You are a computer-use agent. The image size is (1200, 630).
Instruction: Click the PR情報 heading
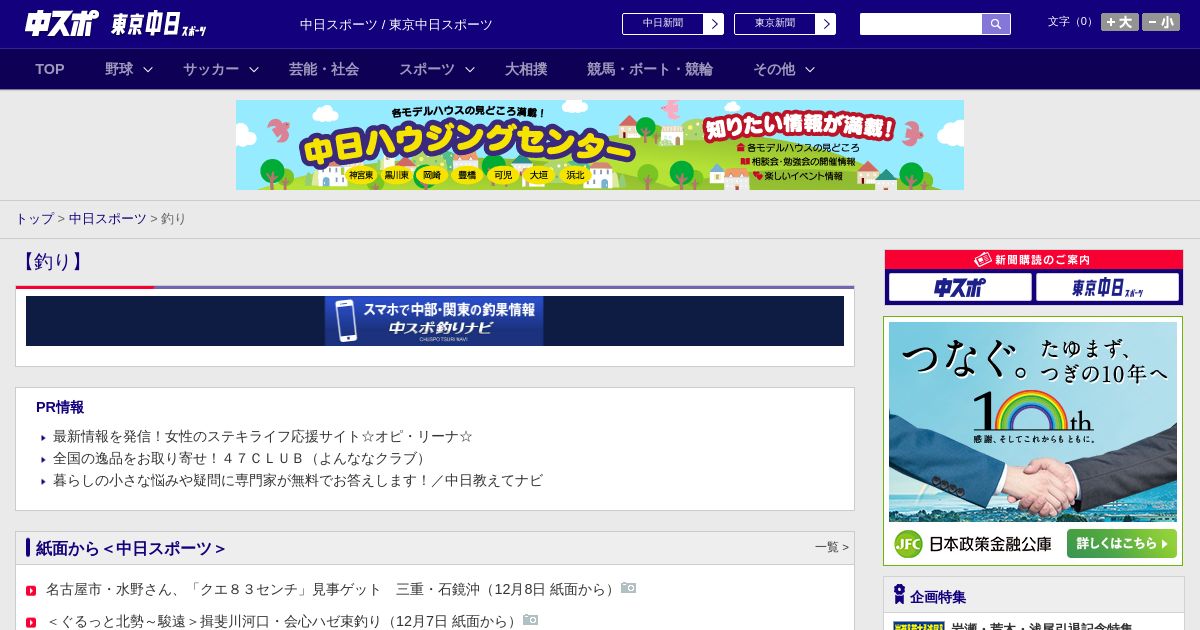(x=60, y=407)
